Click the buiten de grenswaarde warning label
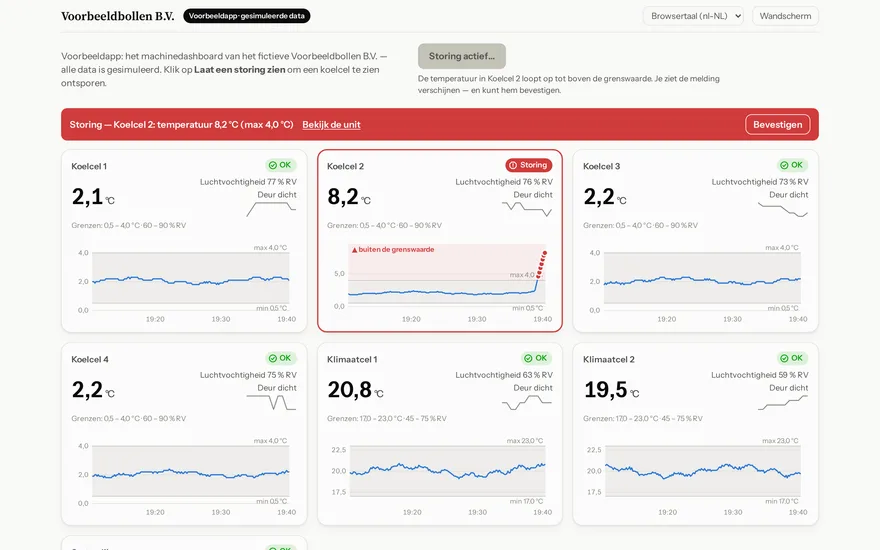880x550 pixels. 396,250
